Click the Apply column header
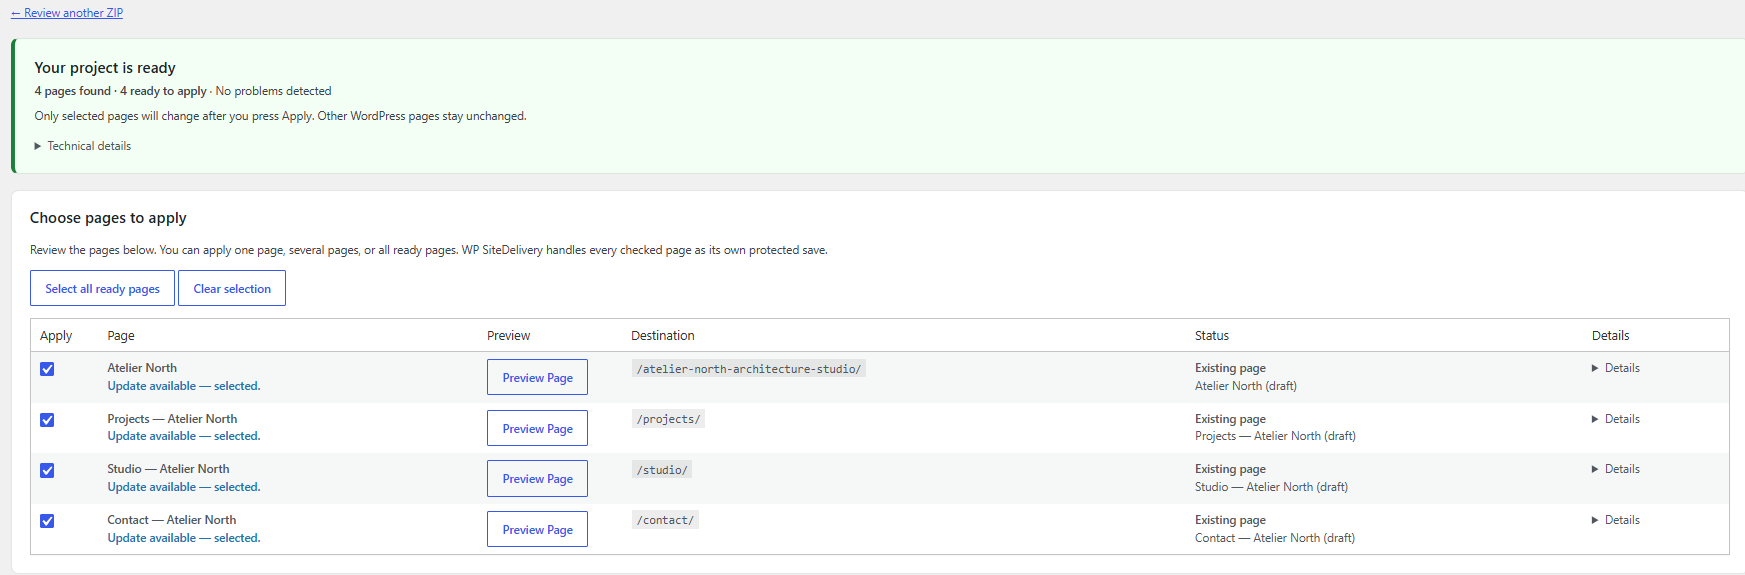This screenshot has height=575, width=1745. (x=56, y=336)
